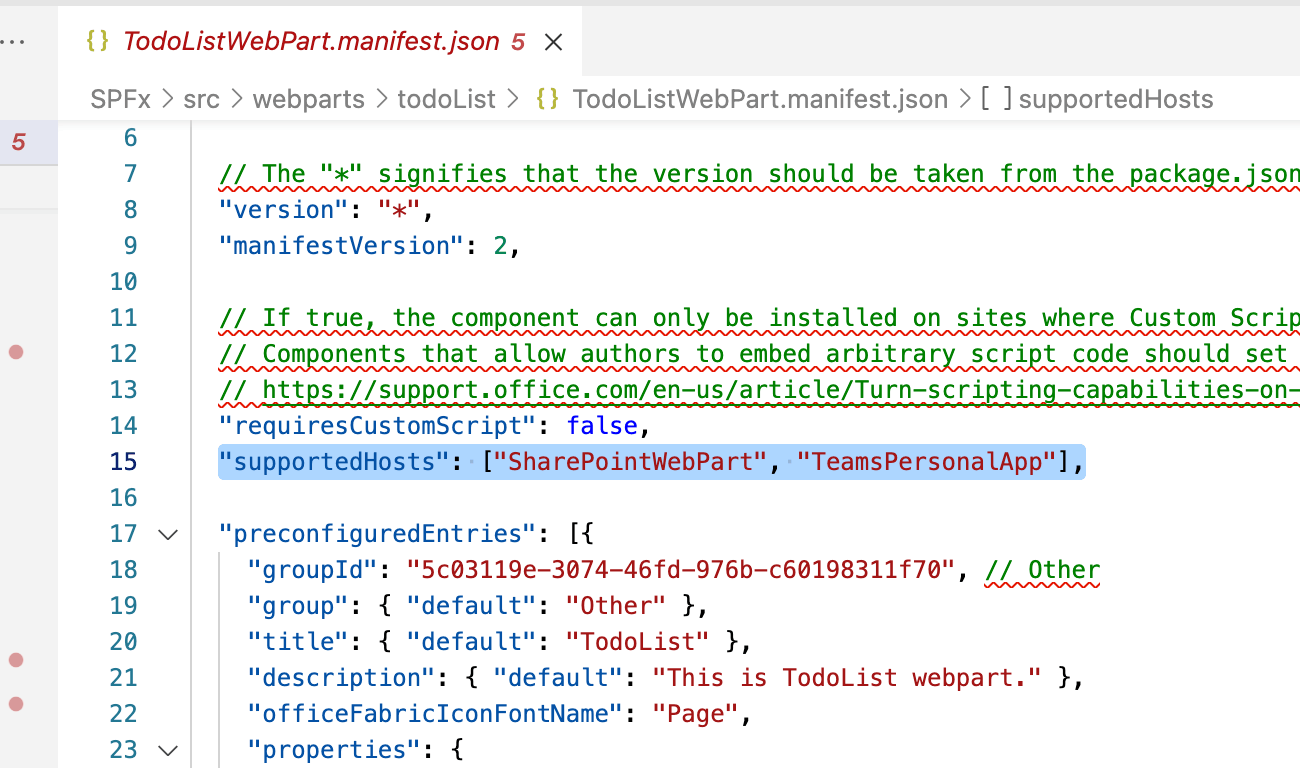This screenshot has width=1300, height=768.
Task: Click the false value of requiresCustomScript
Action: [602, 426]
